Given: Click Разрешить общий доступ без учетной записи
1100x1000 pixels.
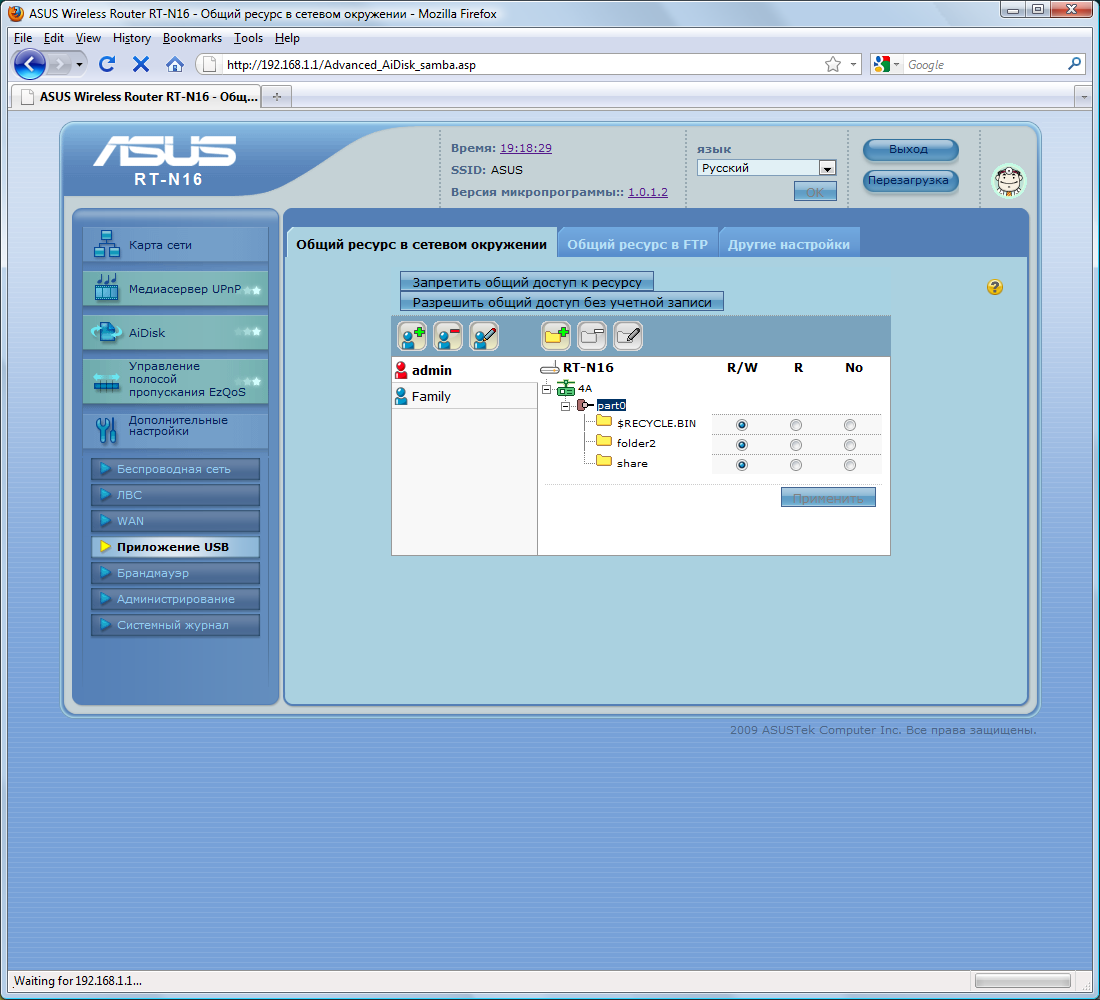Looking at the screenshot, I should coord(562,302).
